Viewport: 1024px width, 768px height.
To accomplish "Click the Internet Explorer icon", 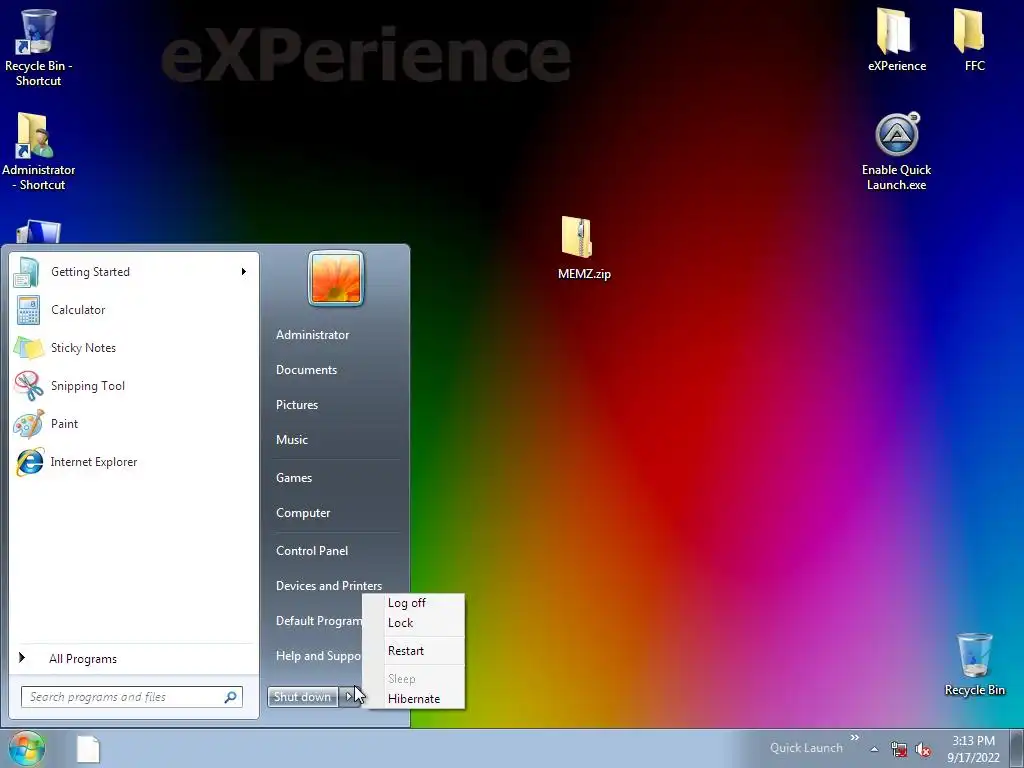I will (x=29, y=462).
